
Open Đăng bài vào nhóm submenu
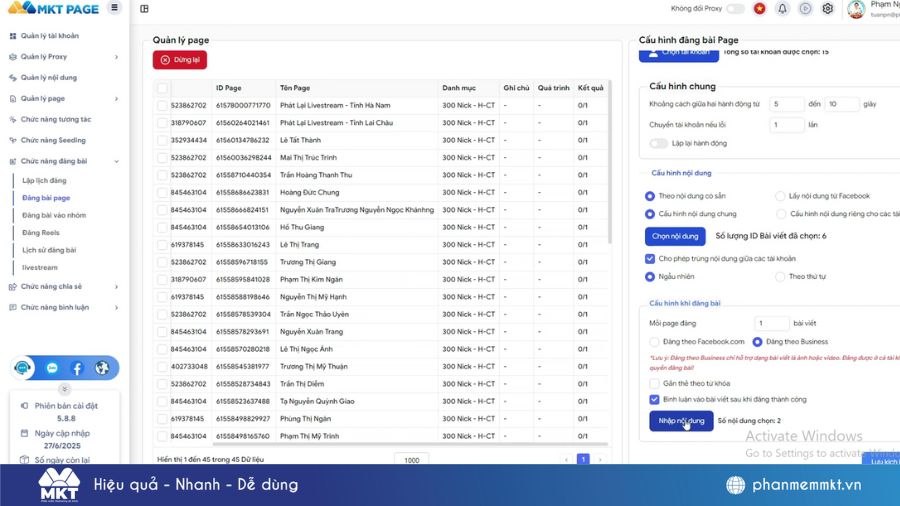pyautogui.click(x=54, y=215)
